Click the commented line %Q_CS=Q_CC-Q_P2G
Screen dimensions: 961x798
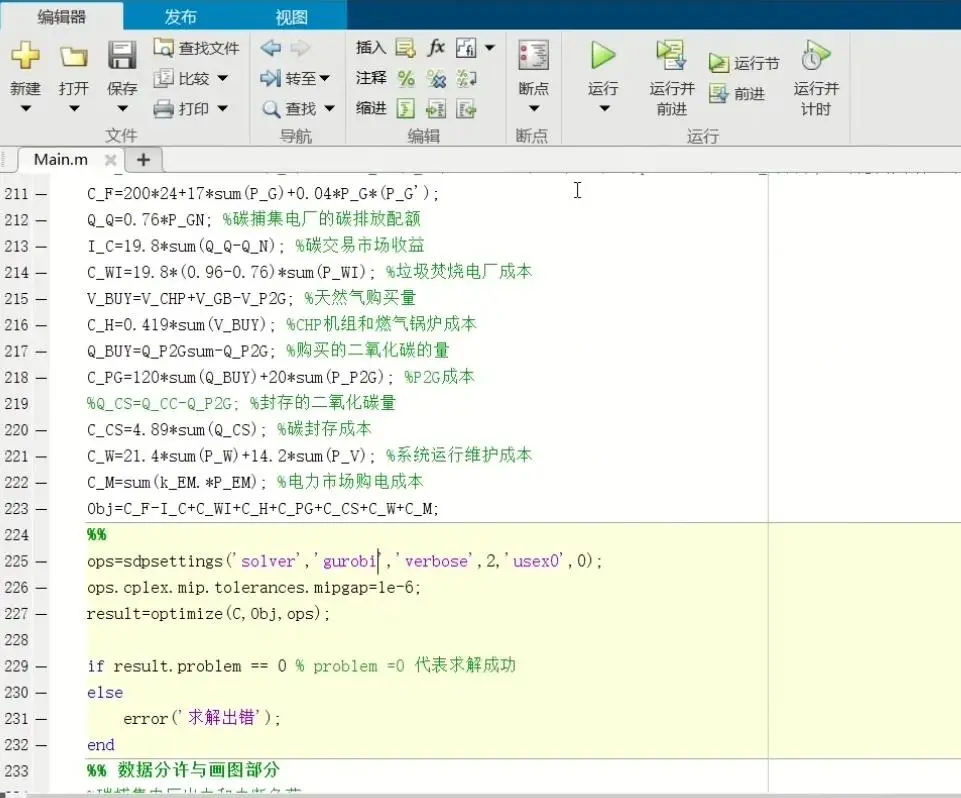pos(241,403)
